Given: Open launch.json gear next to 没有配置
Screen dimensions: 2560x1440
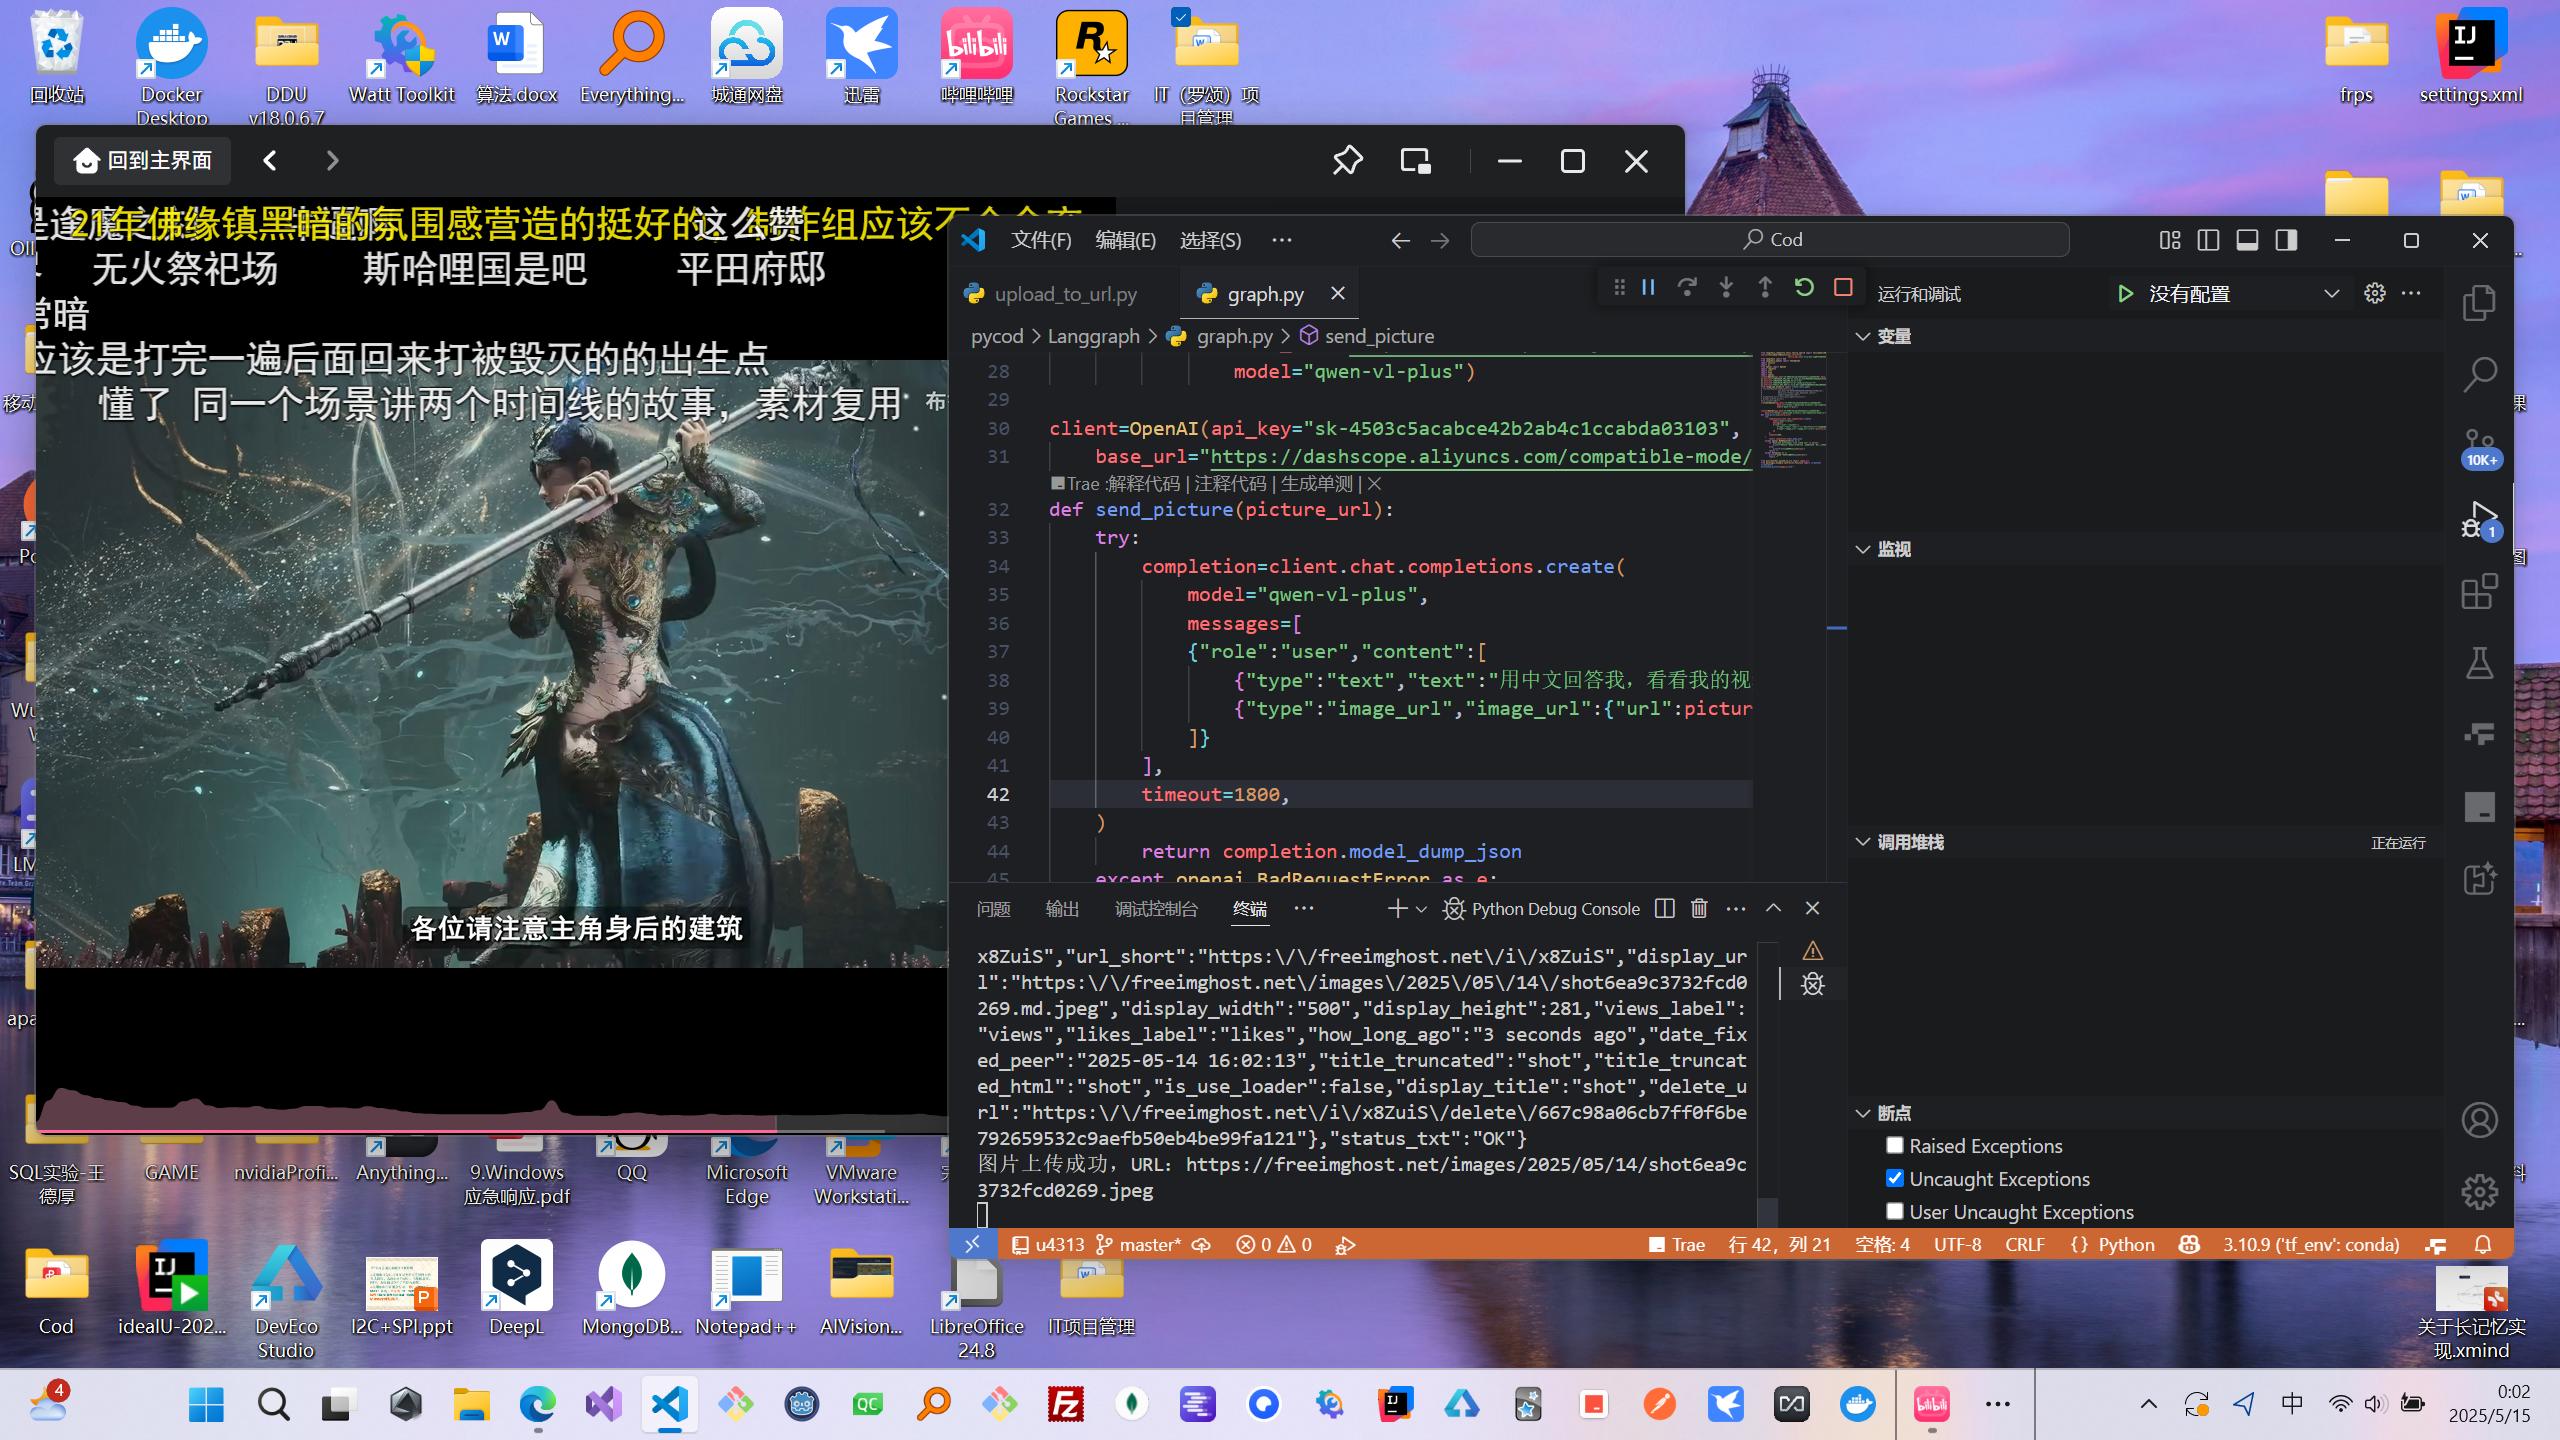Looking at the screenshot, I should click(2374, 293).
